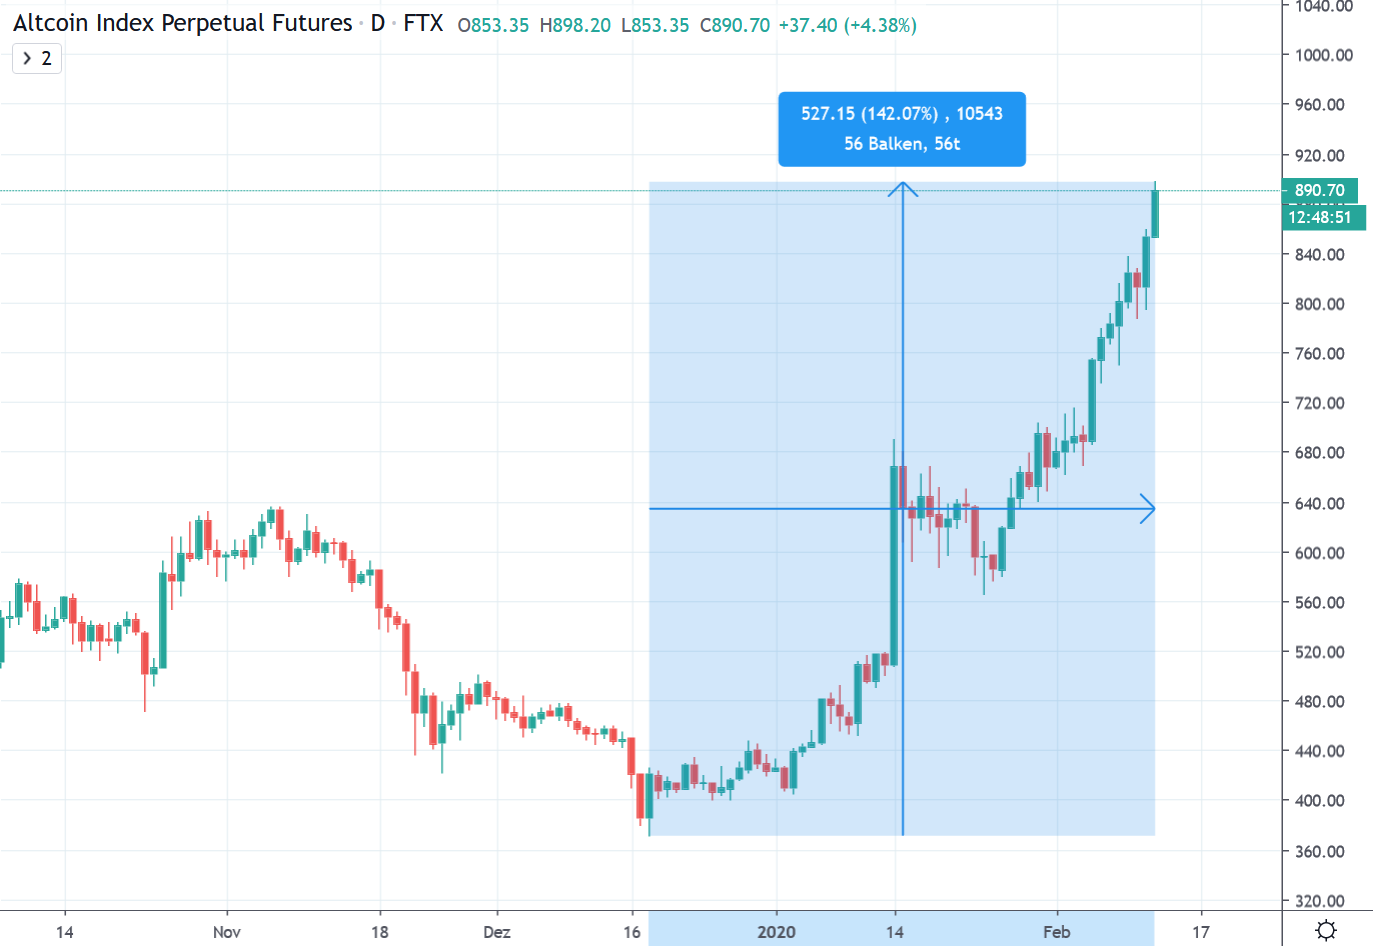This screenshot has height=946, width=1373.
Task: Click the D interval label
Action: coord(377,24)
